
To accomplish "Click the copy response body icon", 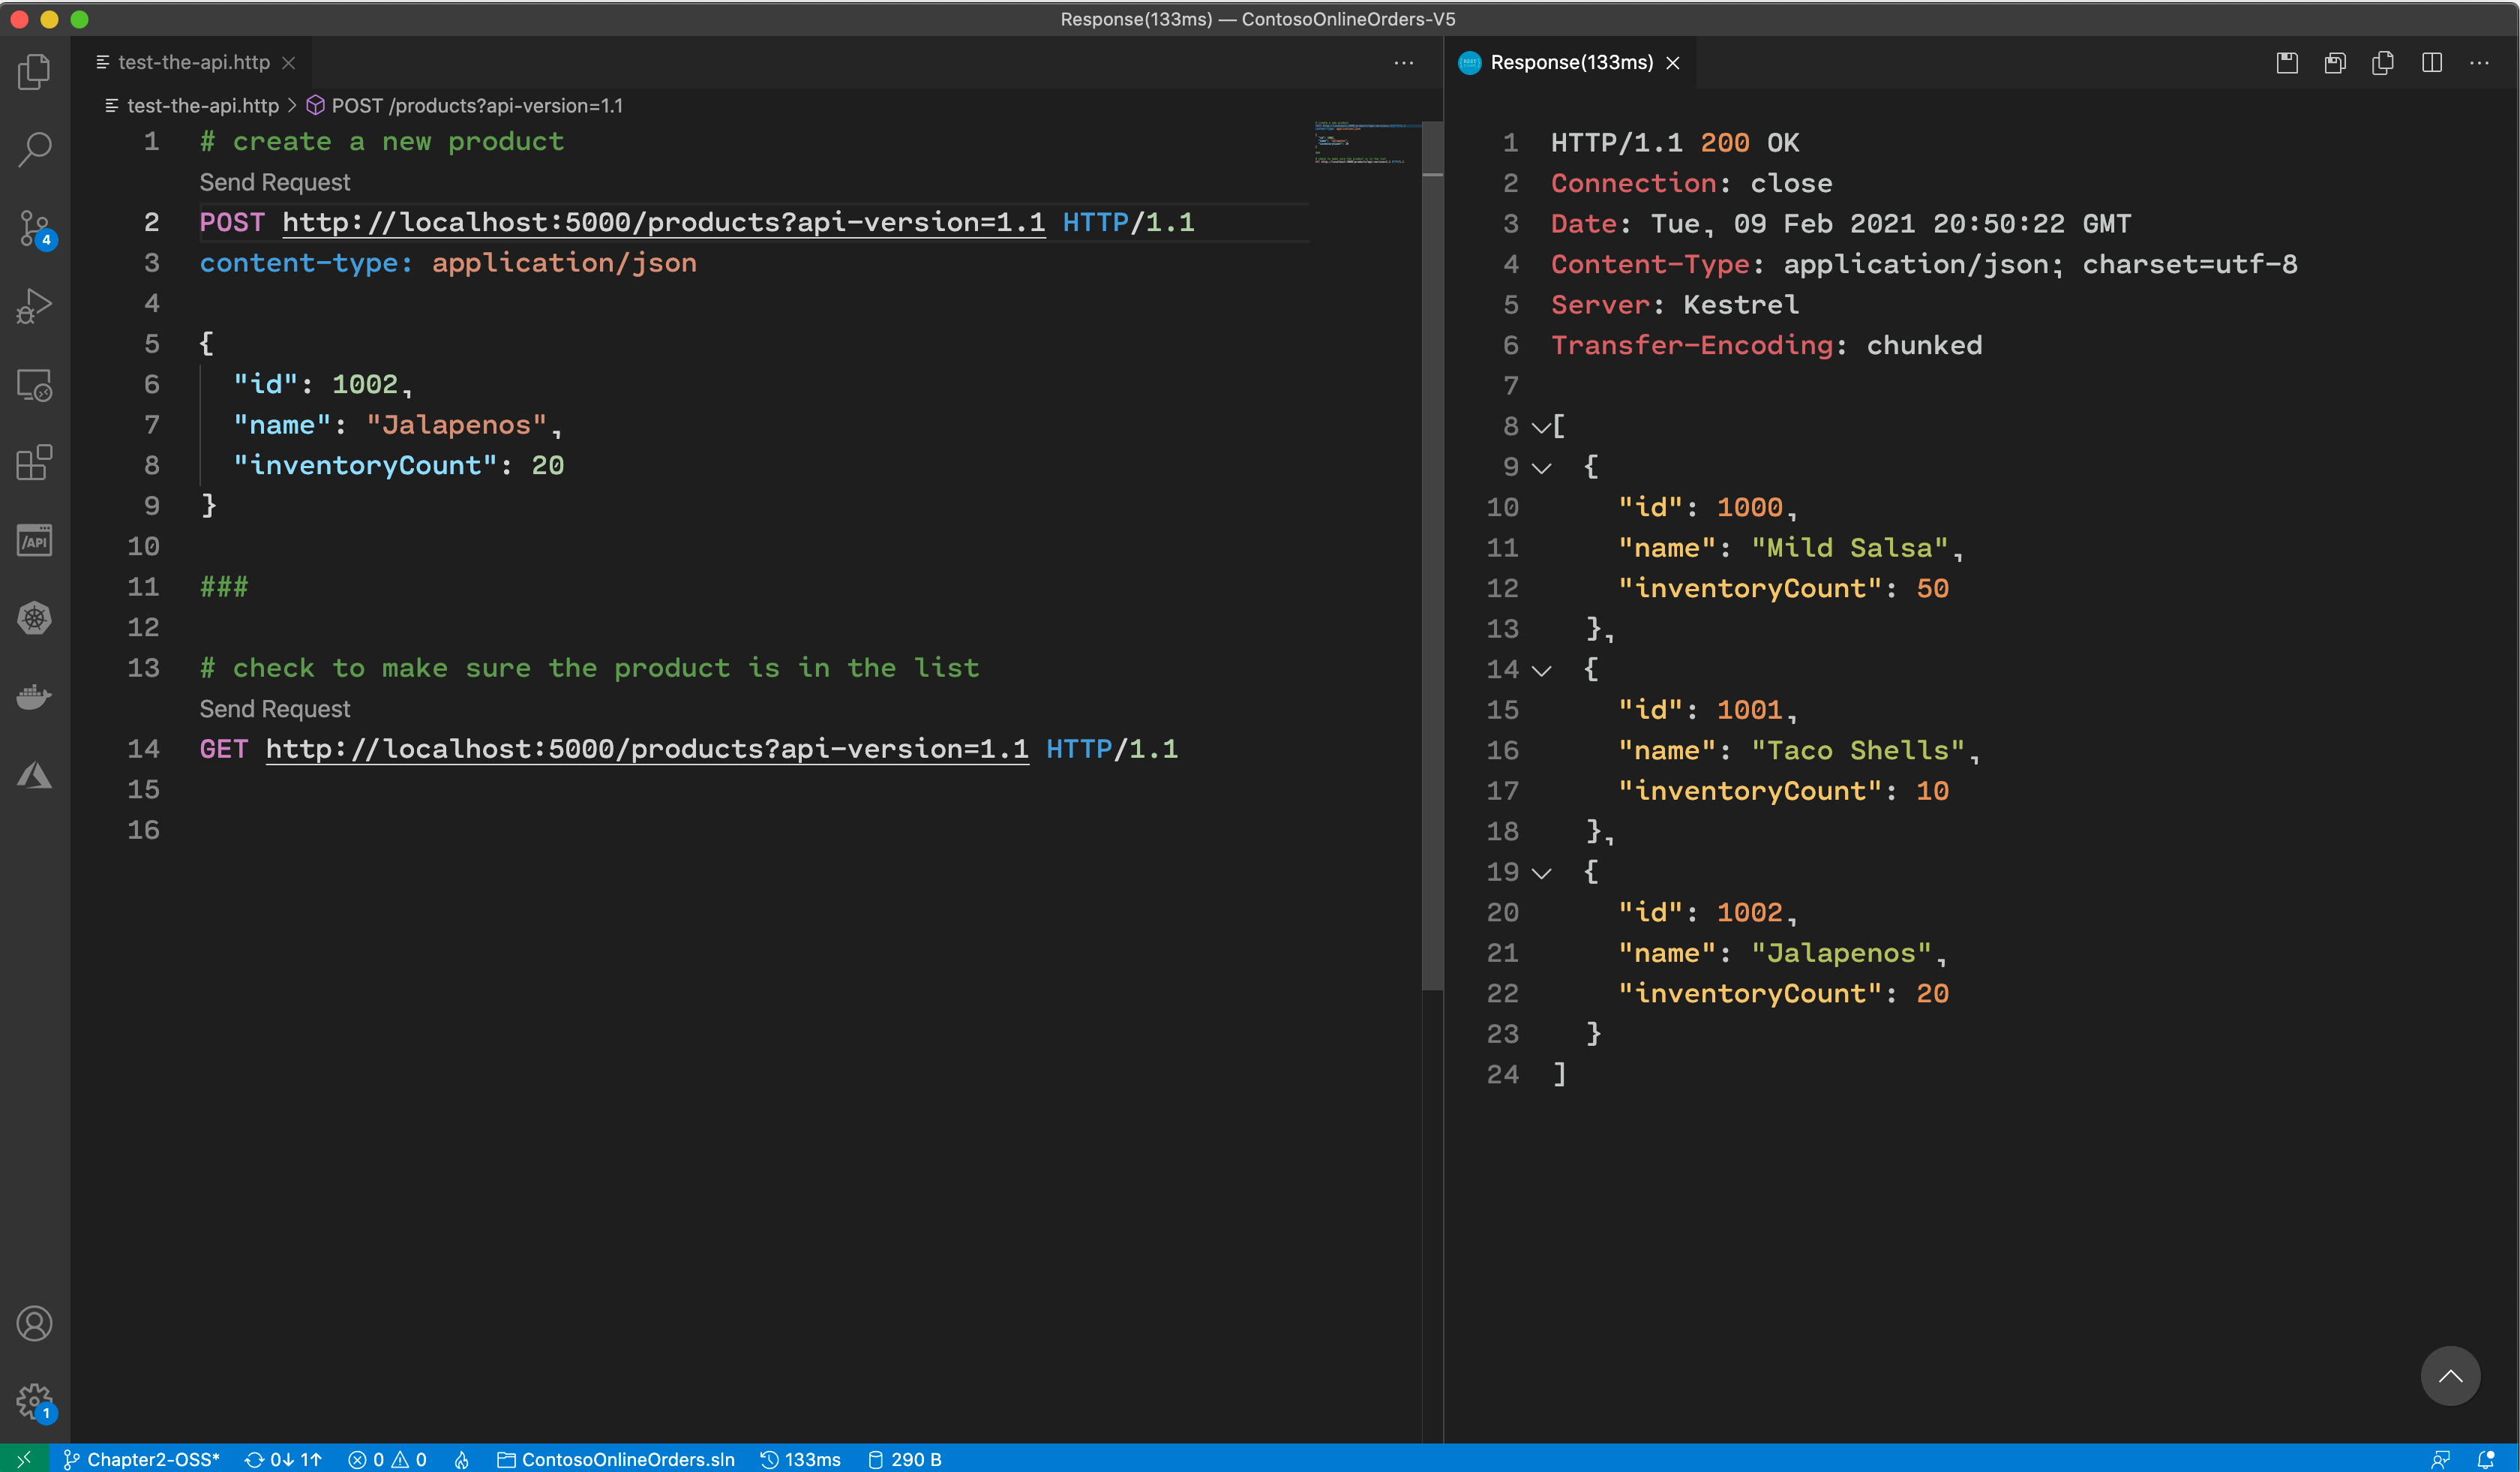I will click(x=2382, y=63).
